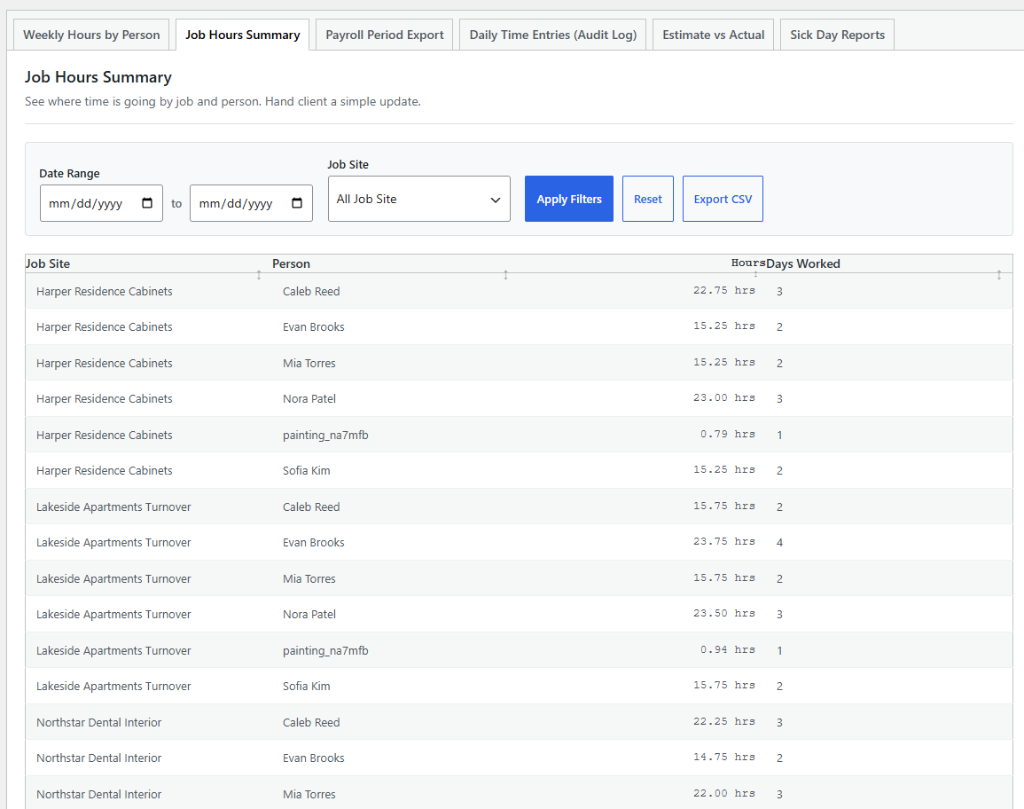
Task: Click Lakeside Apartments Turnover in Sofia Kim row
Action: point(114,686)
